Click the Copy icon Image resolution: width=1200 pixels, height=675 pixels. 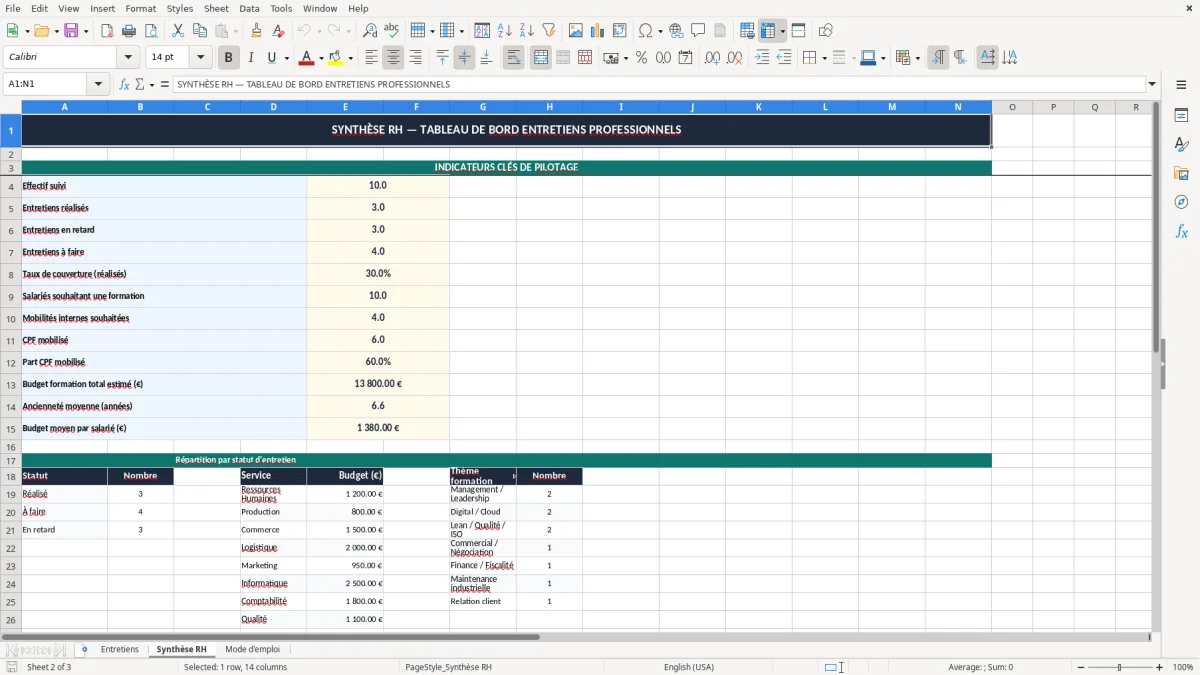tap(200, 31)
